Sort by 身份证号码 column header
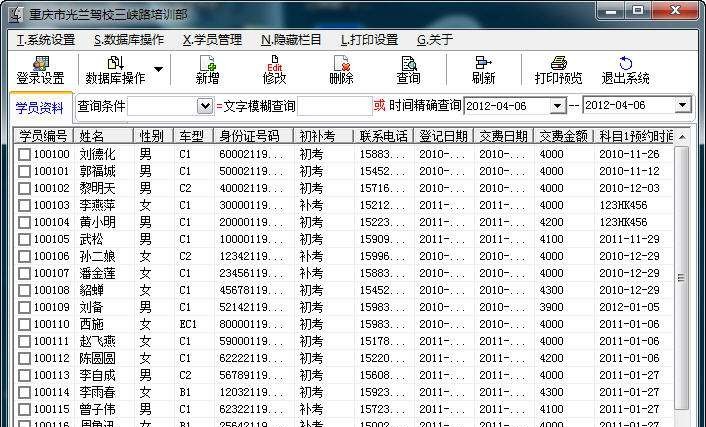Screen dimensions: 706x427 (x=253, y=136)
